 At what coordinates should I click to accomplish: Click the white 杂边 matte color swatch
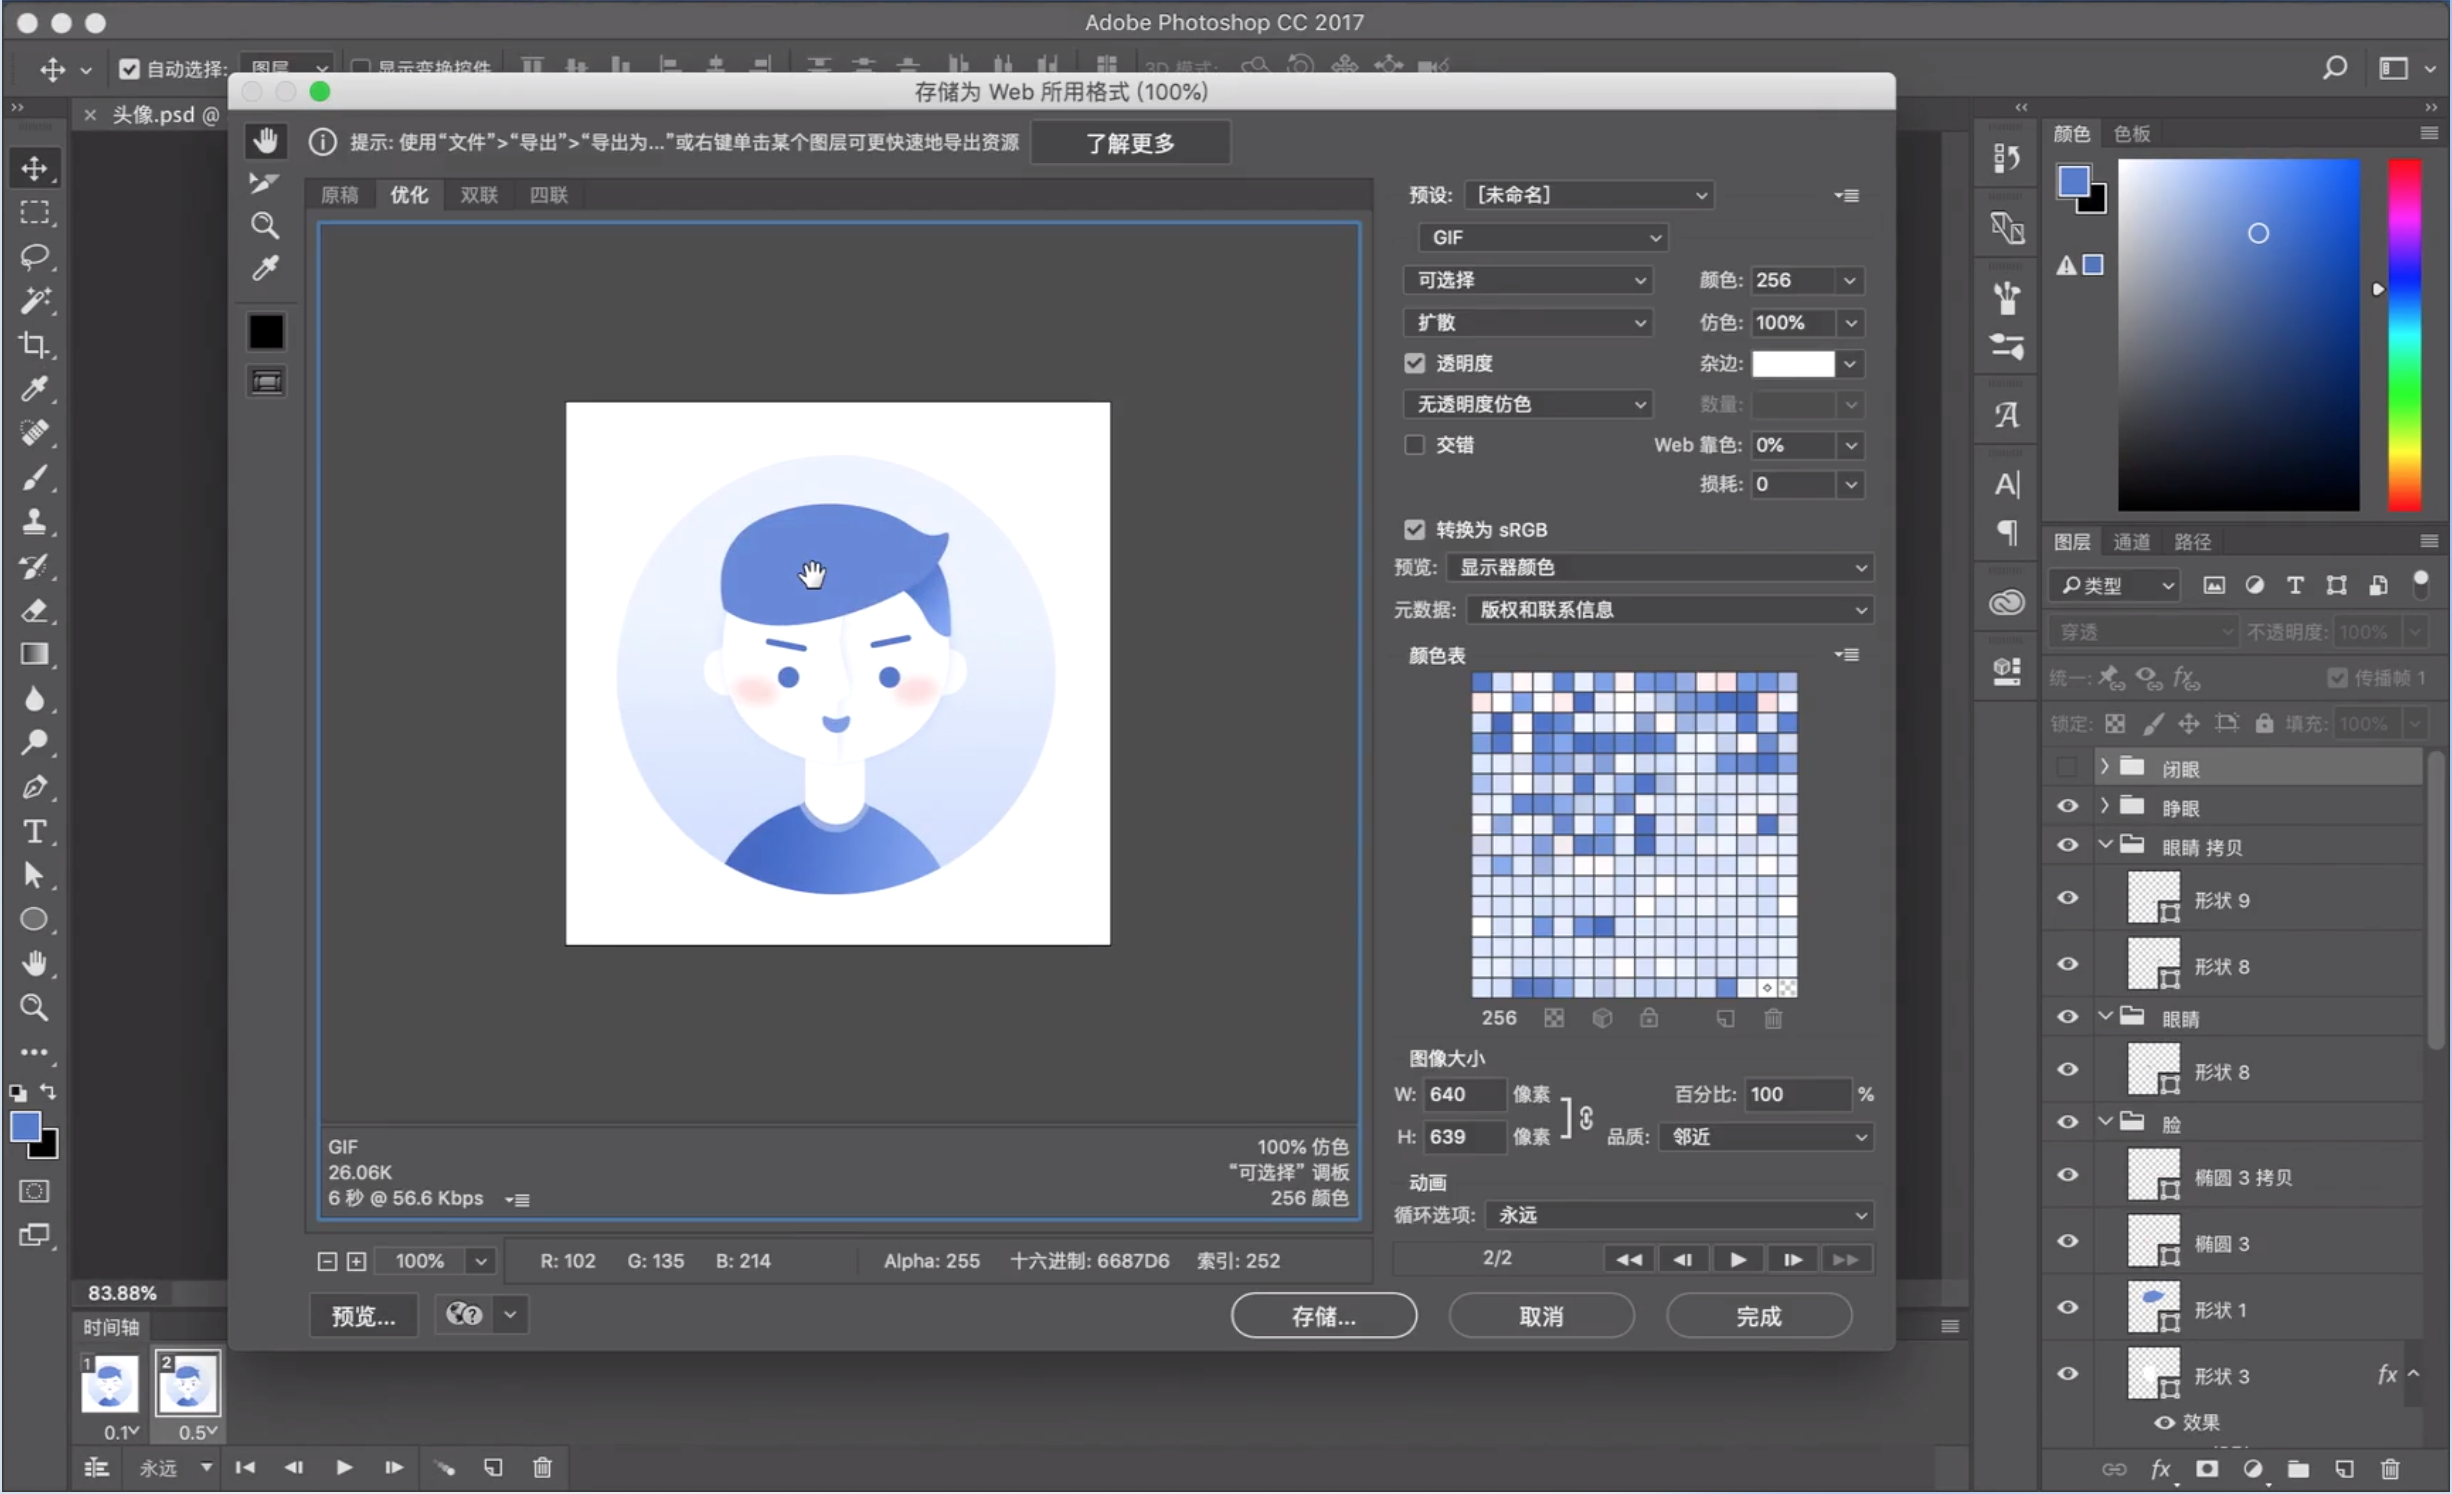pyautogui.click(x=1793, y=363)
